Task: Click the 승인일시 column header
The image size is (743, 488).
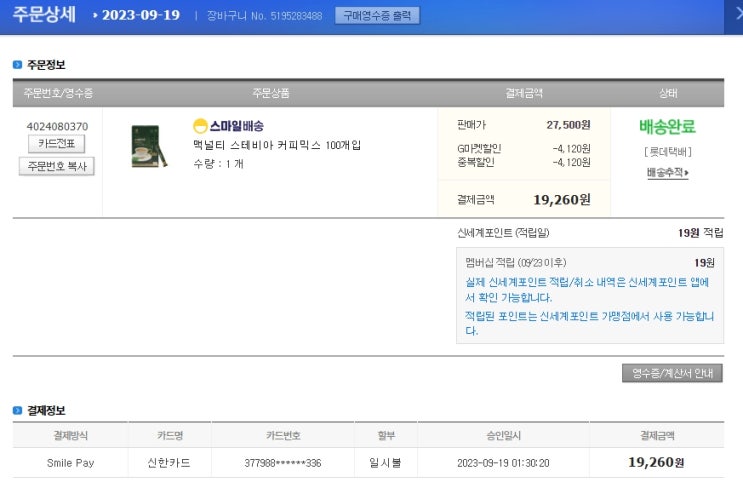Action: [503, 435]
